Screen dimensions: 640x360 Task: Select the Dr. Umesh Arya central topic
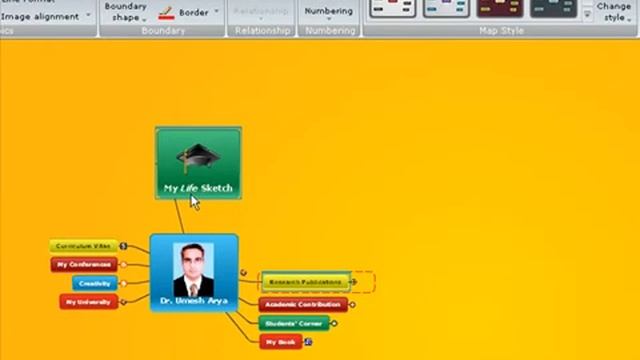coord(194,273)
